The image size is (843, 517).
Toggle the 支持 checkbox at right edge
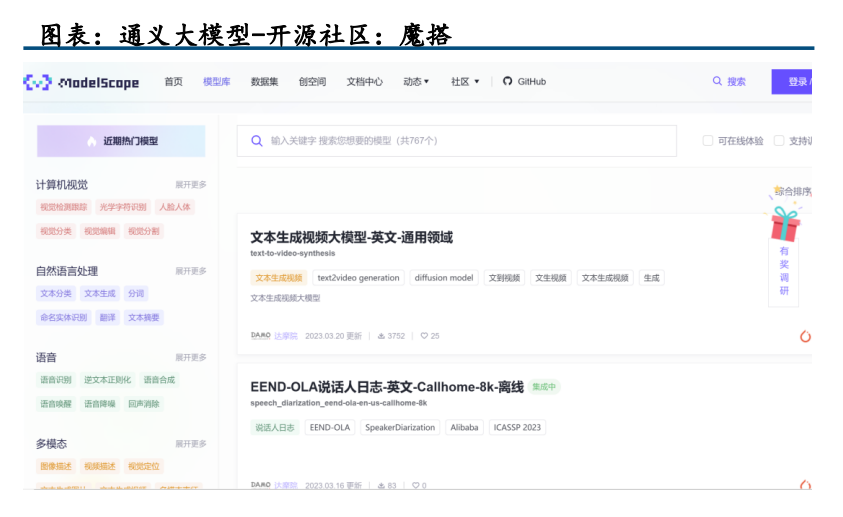pyautogui.click(x=779, y=141)
